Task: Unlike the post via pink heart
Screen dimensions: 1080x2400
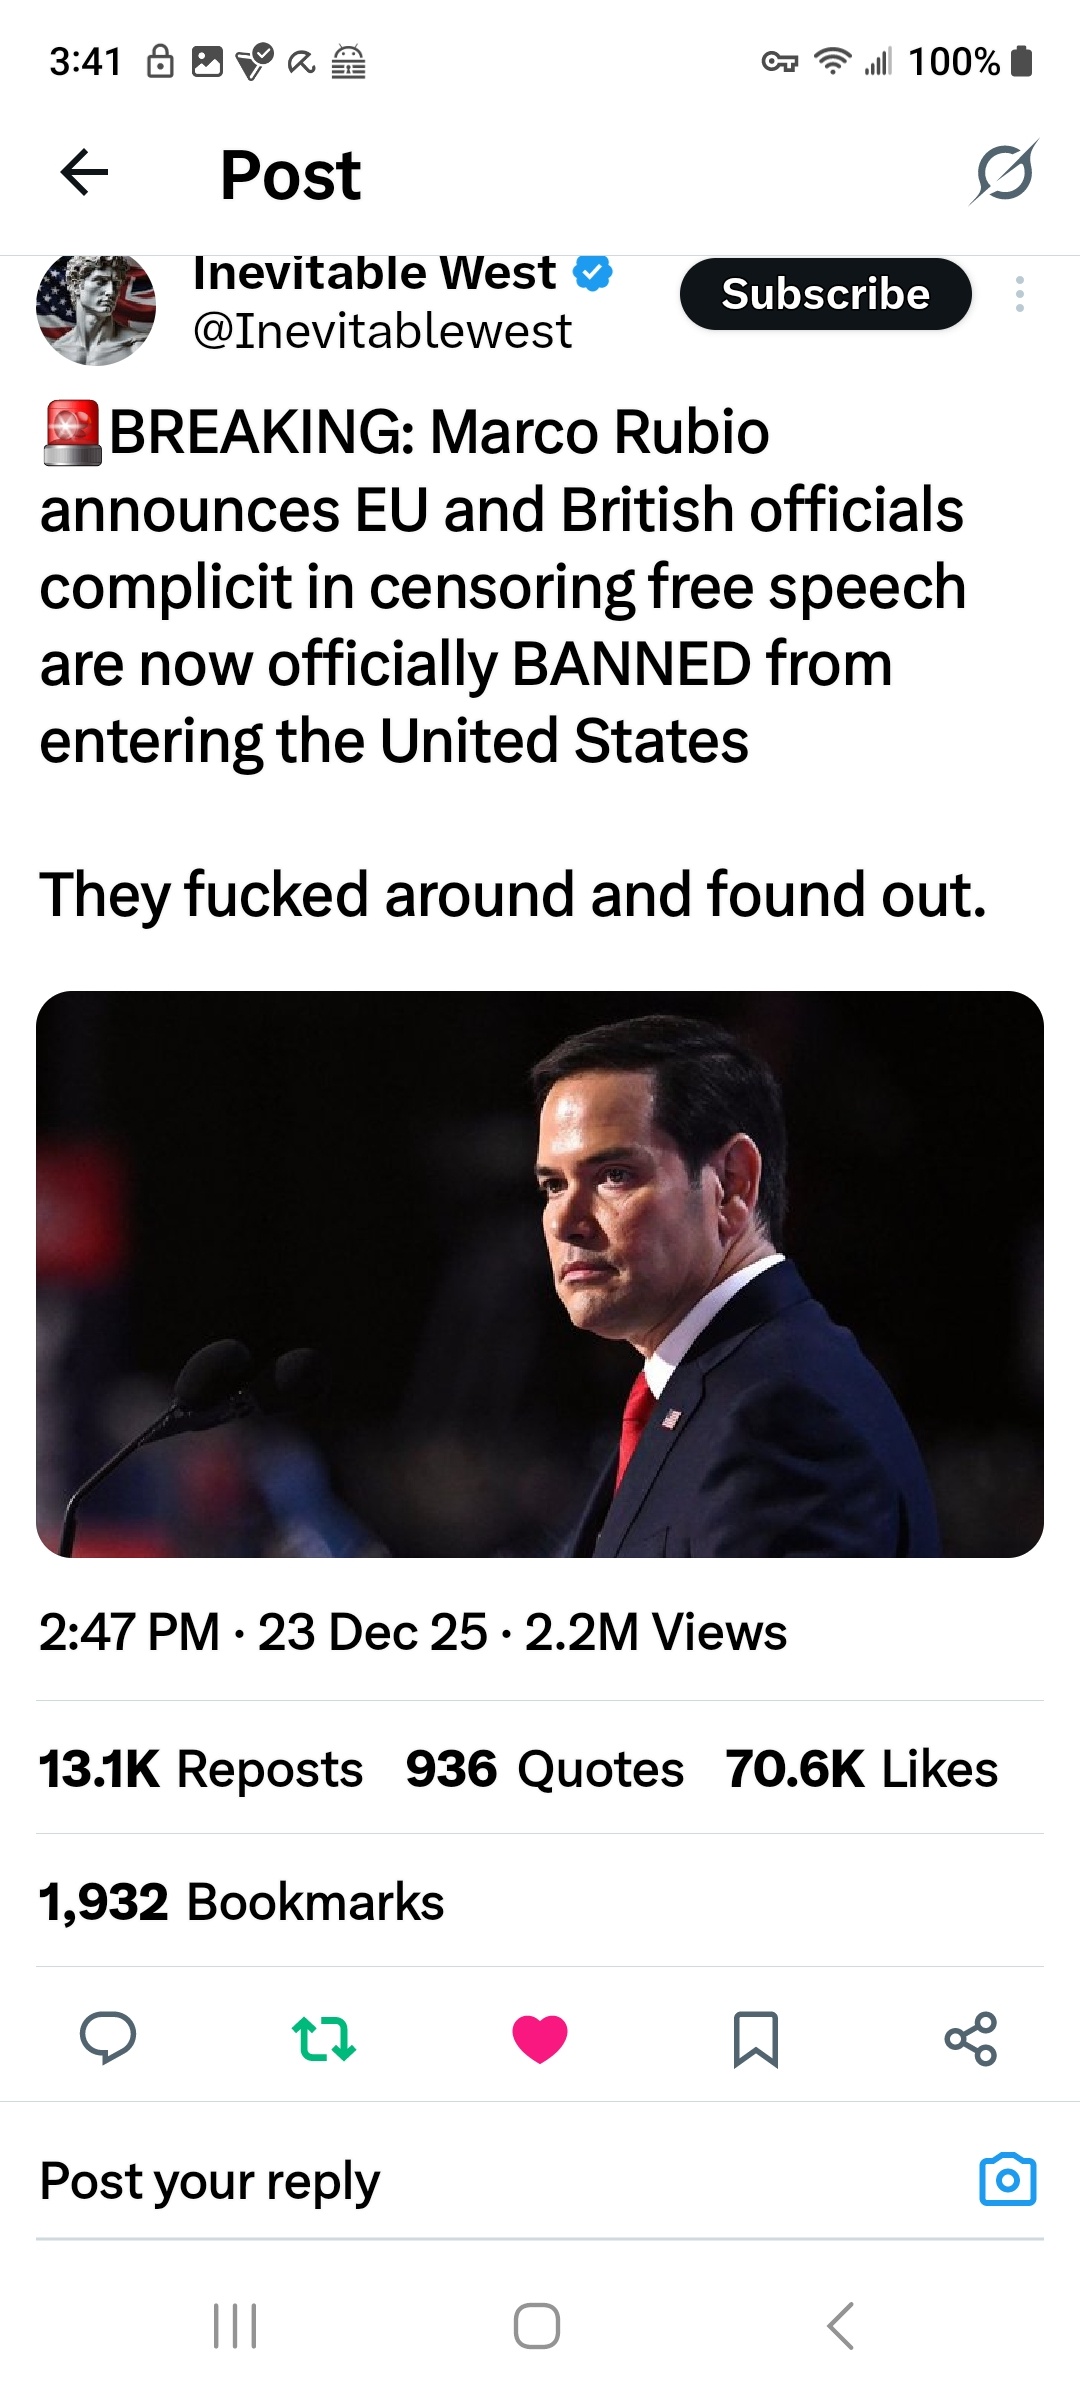Action: click(540, 2038)
